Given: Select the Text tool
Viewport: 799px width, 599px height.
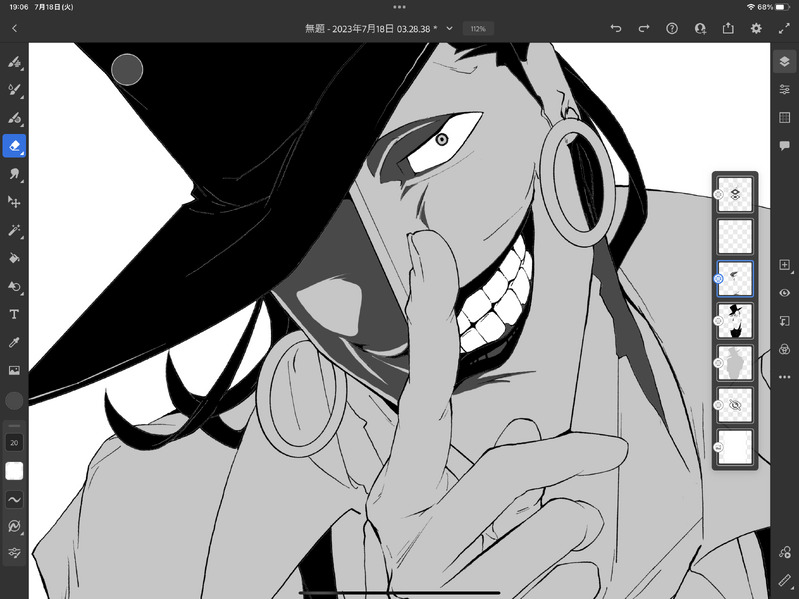Looking at the screenshot, I should [x=14, y=314].
